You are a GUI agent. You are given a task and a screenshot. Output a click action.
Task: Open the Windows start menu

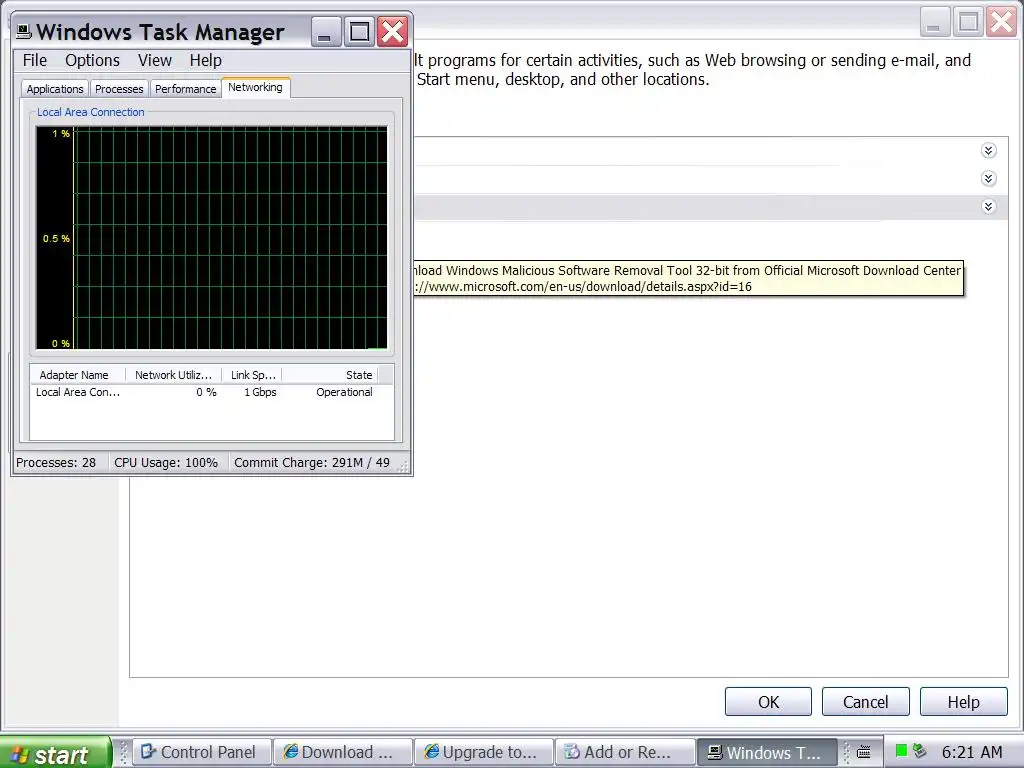click(56, 753)
